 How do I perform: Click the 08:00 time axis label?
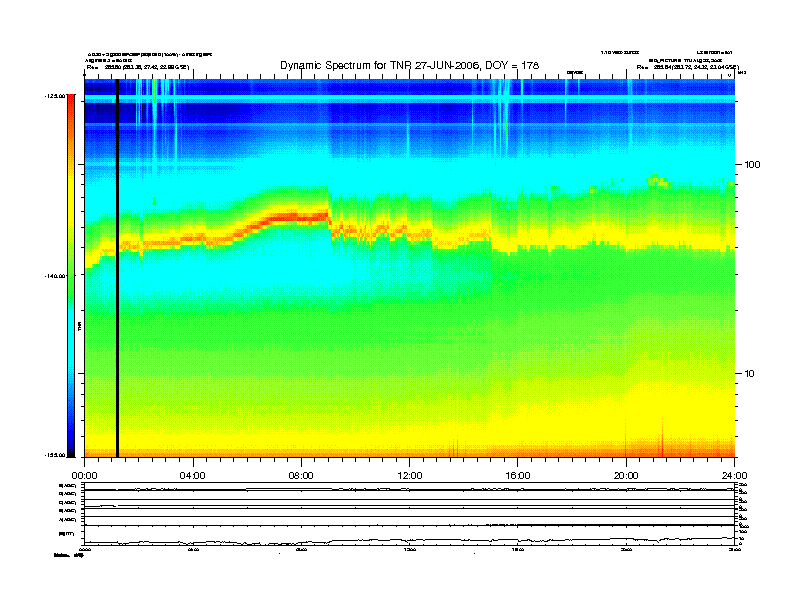(301, 476)
